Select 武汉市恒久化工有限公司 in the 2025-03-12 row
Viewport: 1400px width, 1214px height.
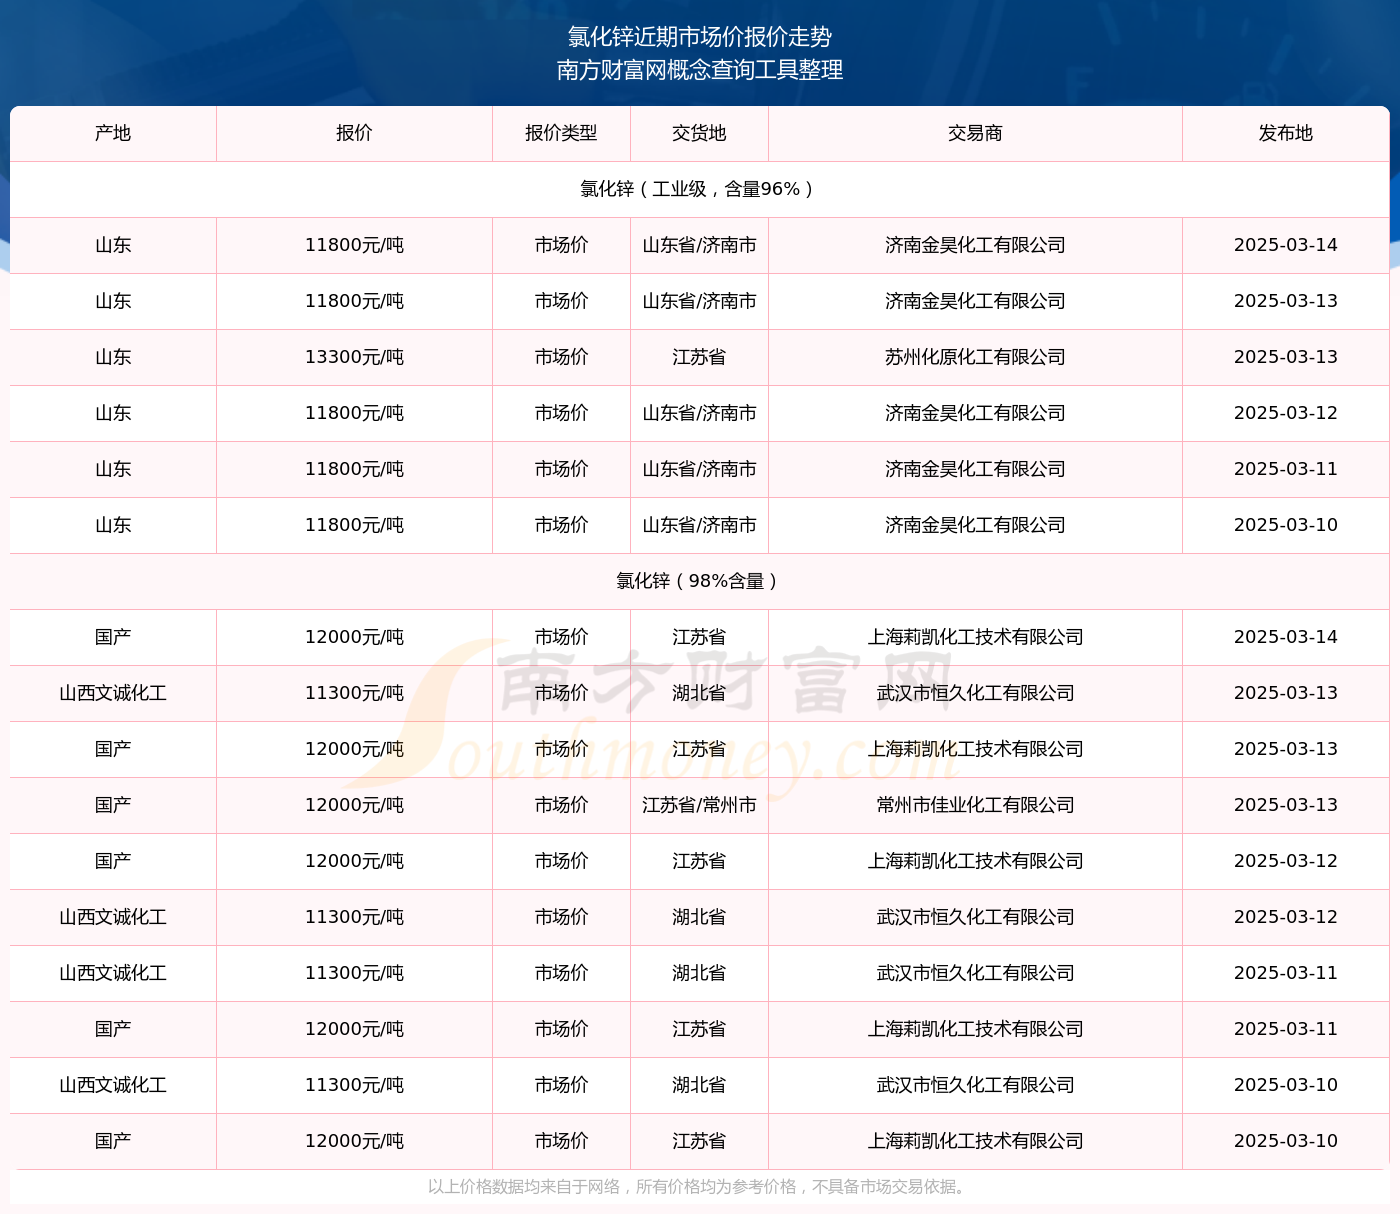[975, 918]
